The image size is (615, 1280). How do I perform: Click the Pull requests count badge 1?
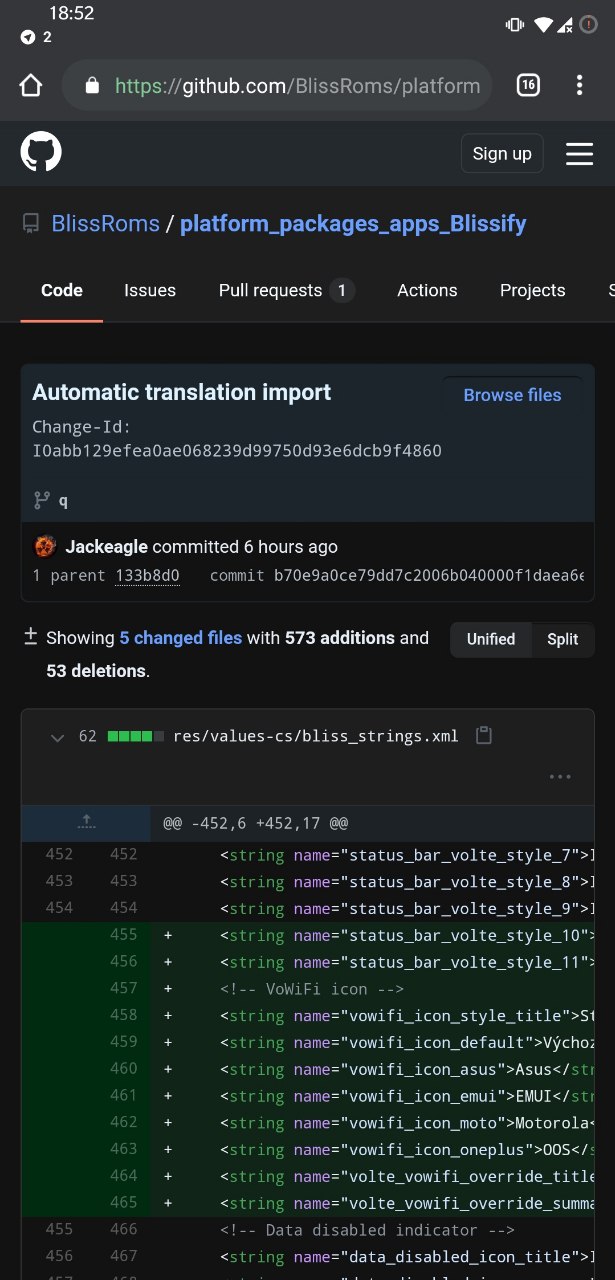(x=341, y=290)
